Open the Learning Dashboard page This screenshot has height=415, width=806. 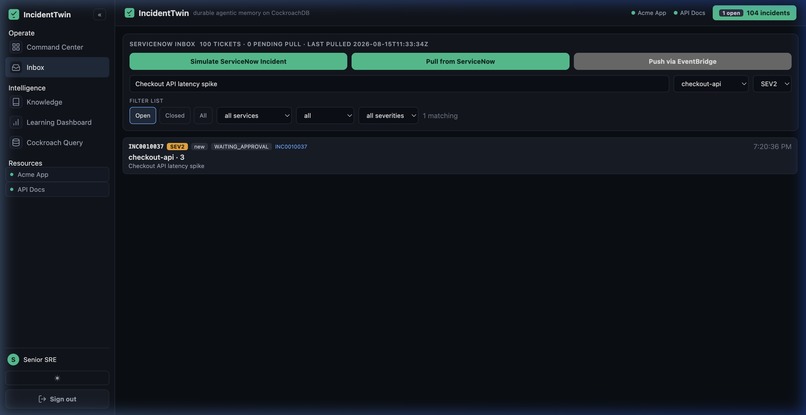[57, 122]
